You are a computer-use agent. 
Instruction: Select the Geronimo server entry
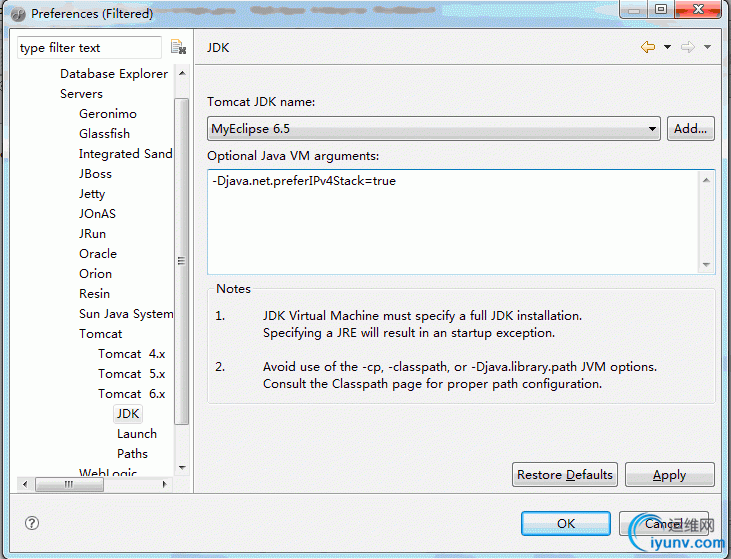coord(108,114)
